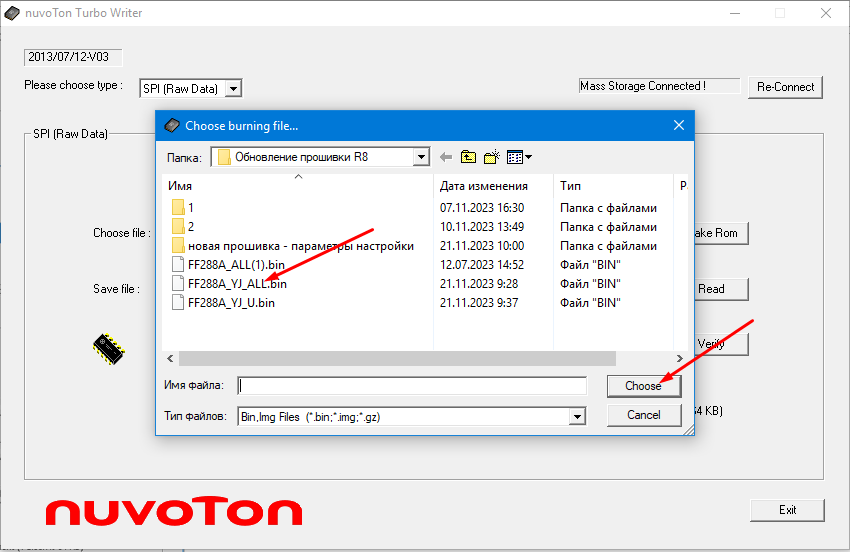Select the folder named 1

point(190,208)
